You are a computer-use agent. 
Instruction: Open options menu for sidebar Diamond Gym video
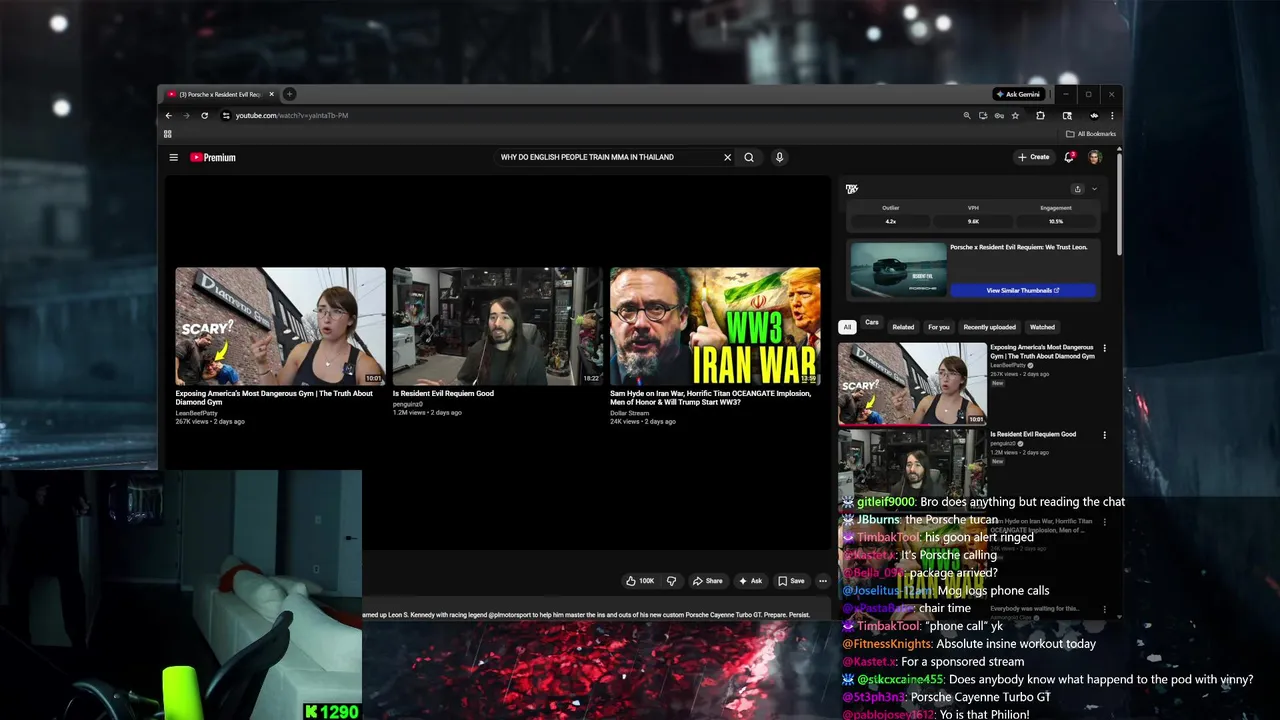pos(1105,349)
